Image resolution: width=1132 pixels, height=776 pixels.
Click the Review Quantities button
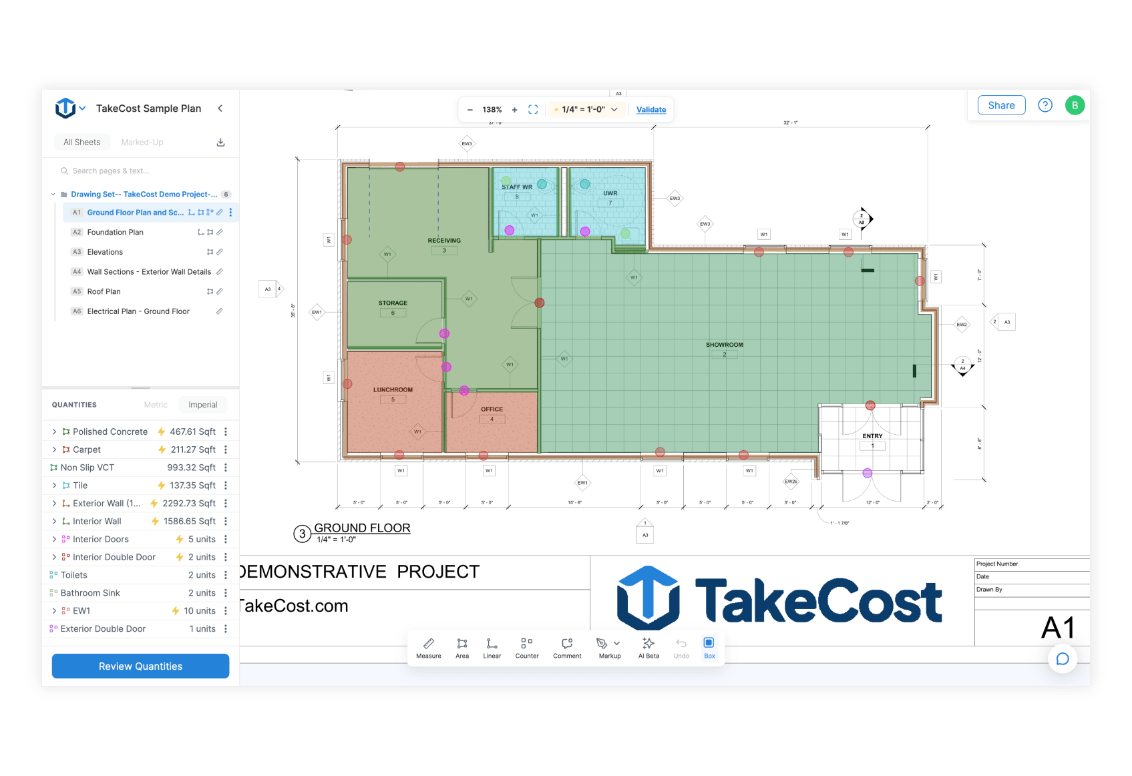pos(140,666)
